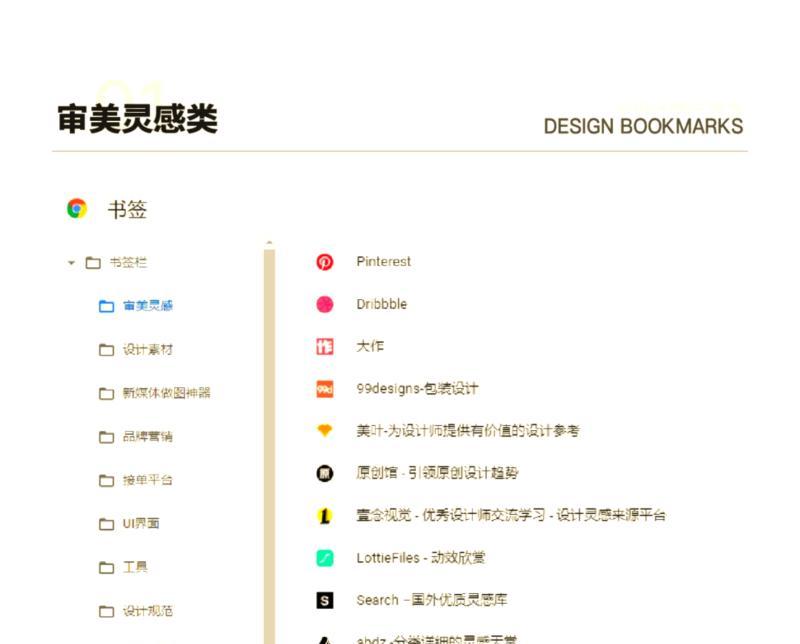The height and width of the screenshot is (644, 800).
Task: Open the 设计素材 folder label
Action: click(x=148, y=350)
